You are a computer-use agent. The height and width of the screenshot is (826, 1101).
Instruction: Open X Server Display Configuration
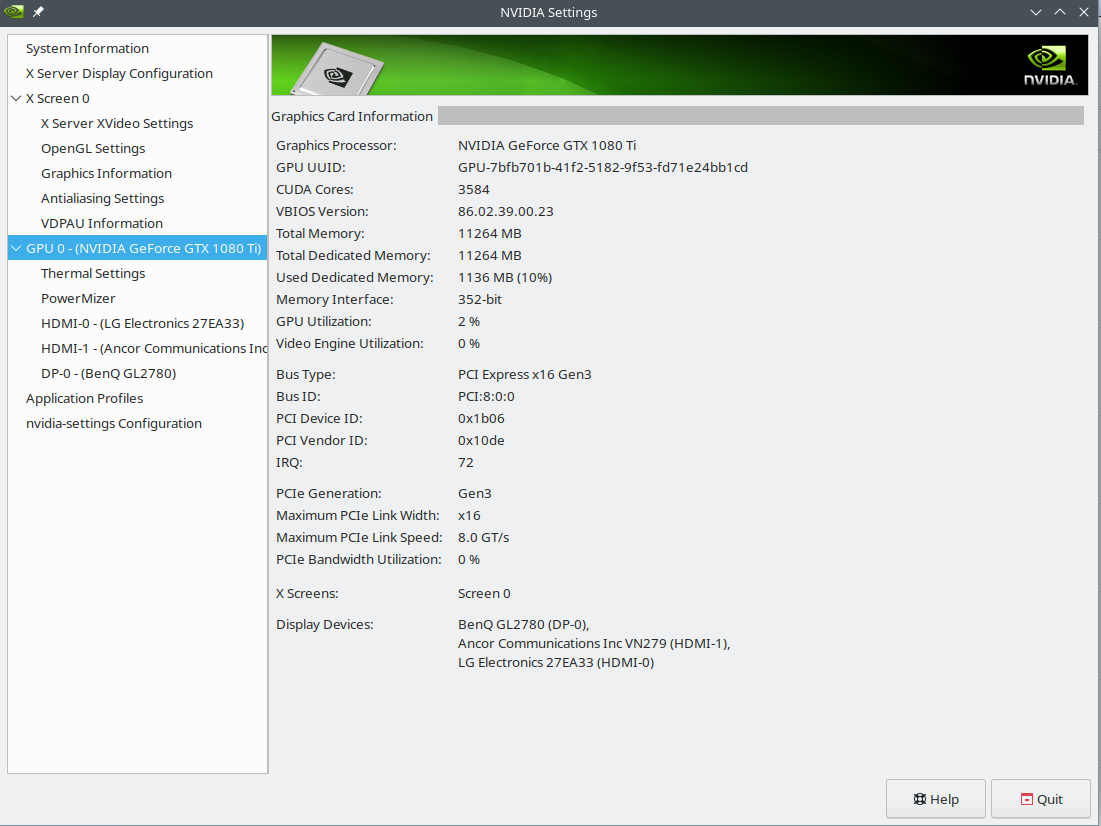coord(119,73)
